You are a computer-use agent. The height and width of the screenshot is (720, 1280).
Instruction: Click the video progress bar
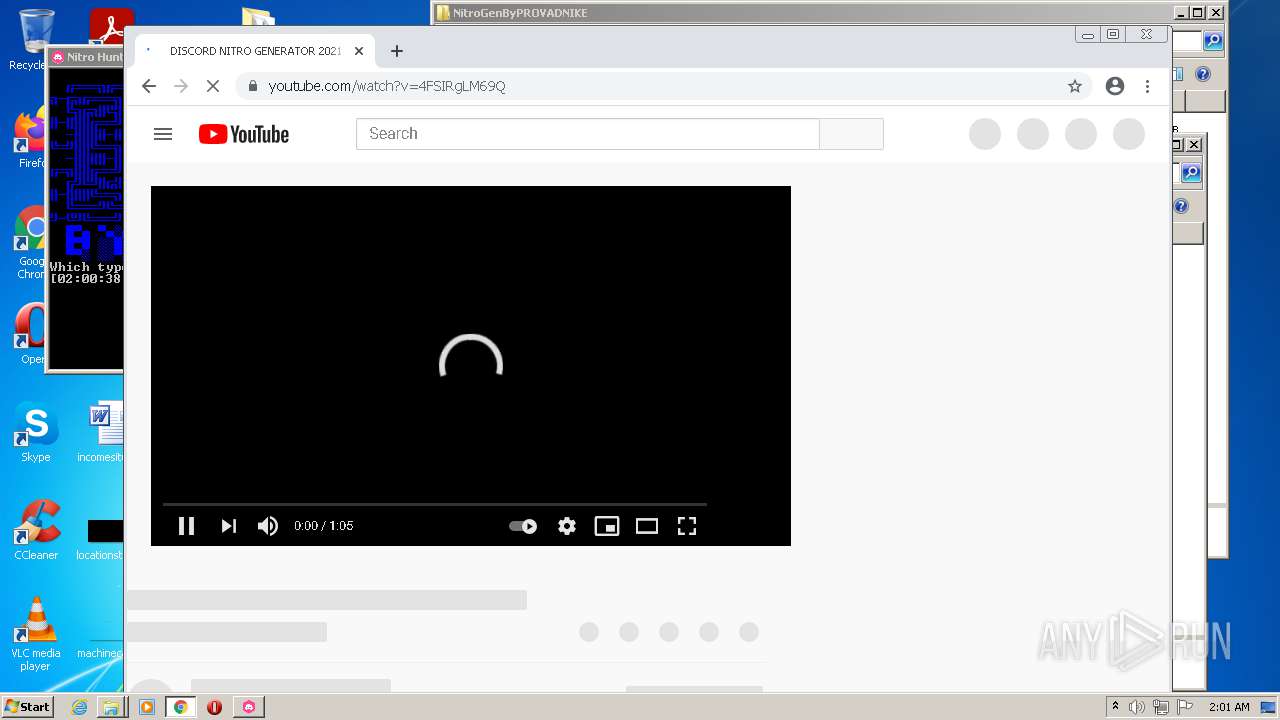[x=435, y=504]
